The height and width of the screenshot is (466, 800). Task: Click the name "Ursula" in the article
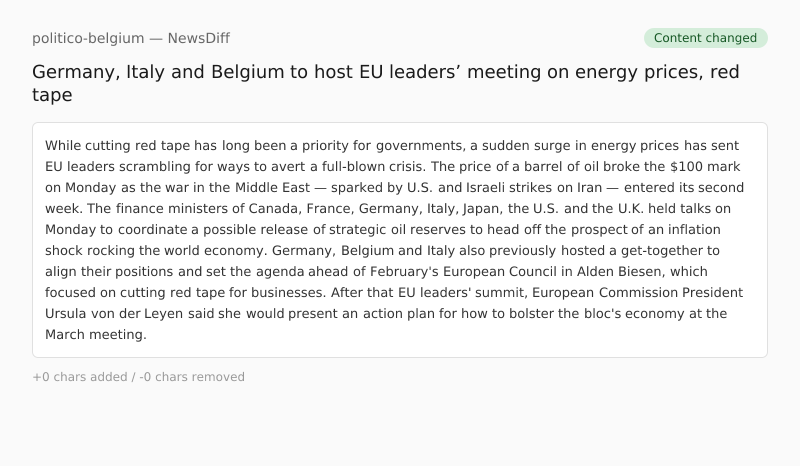click(69, 313)
